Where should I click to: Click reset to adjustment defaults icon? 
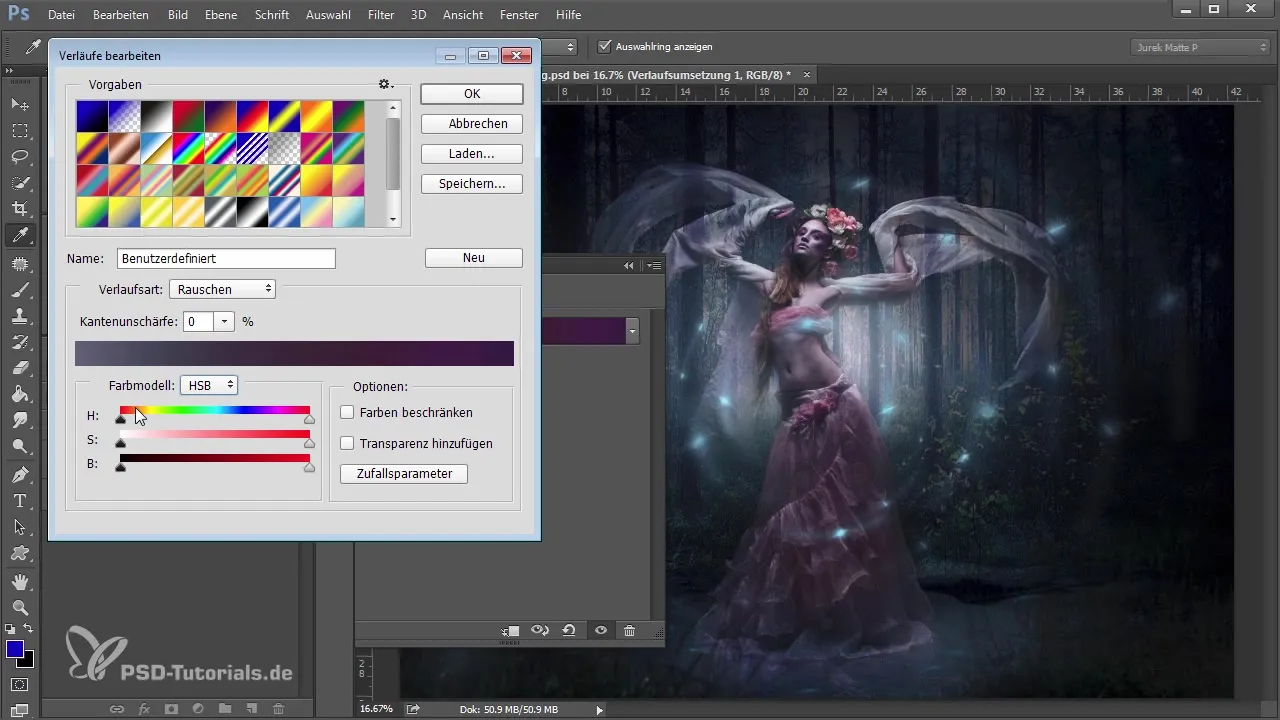point(569,631)
